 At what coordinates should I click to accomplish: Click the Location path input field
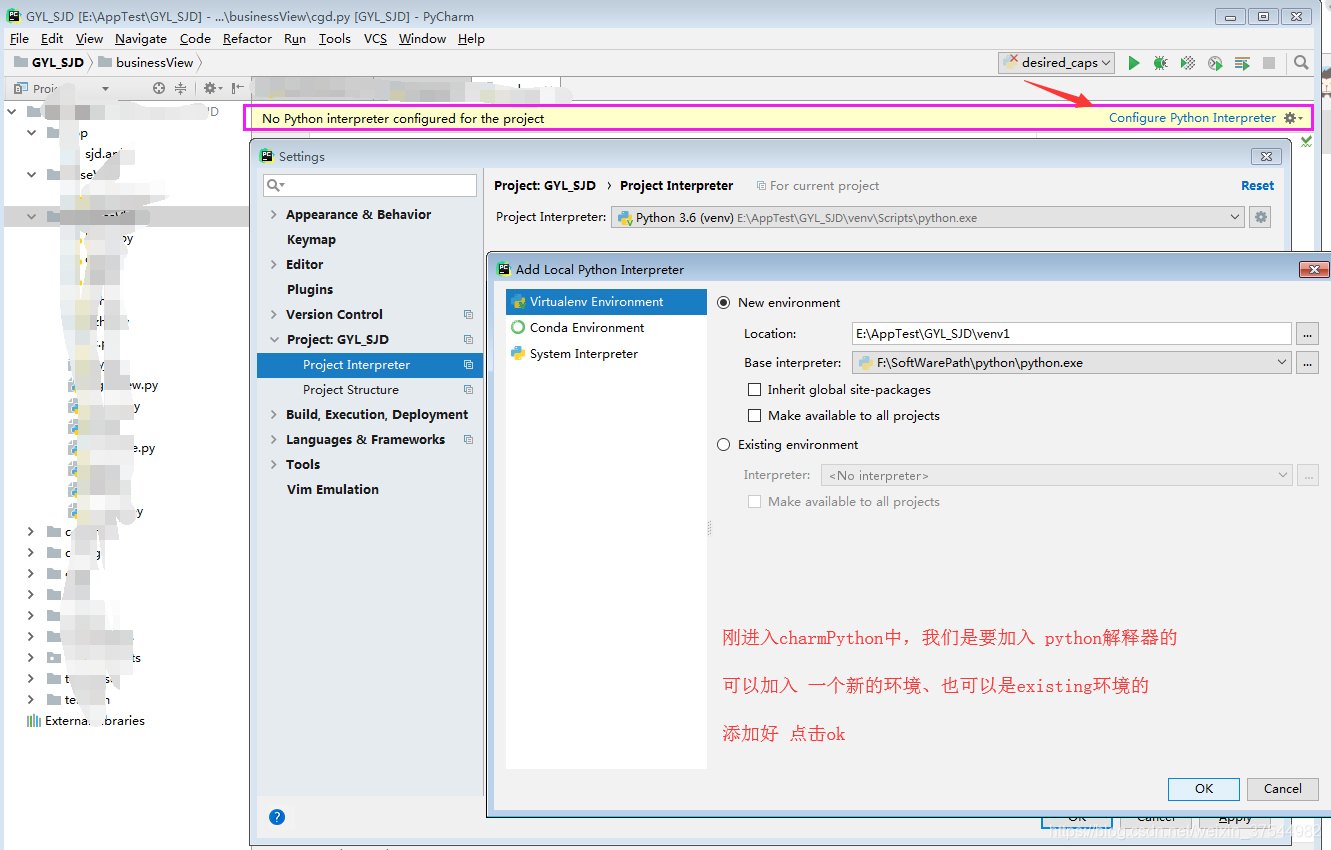click(x=1072, y=333)
